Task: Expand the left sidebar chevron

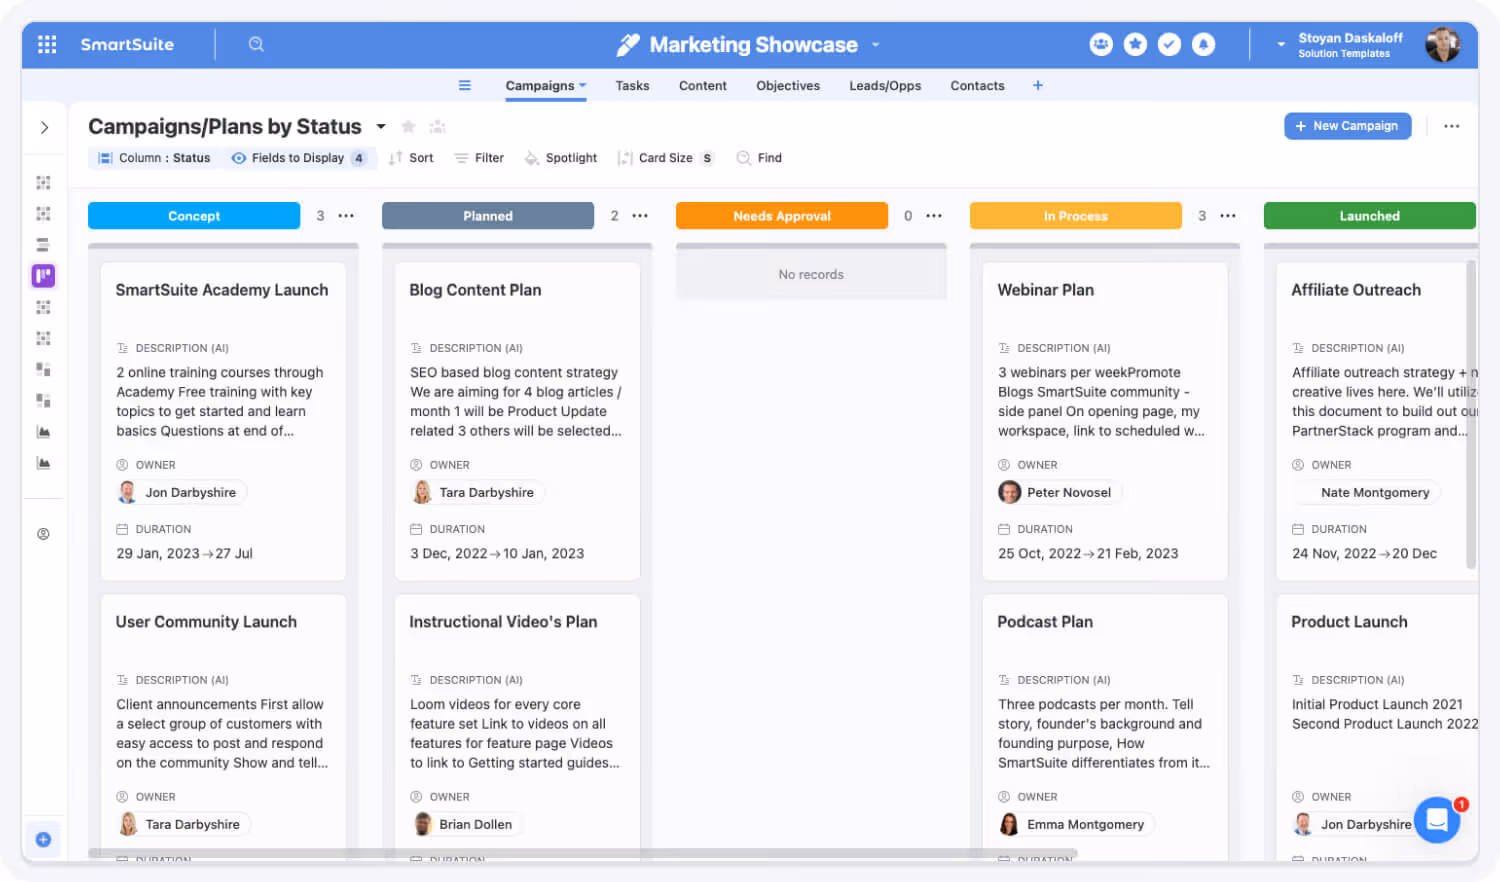Action: pos(44,127)
